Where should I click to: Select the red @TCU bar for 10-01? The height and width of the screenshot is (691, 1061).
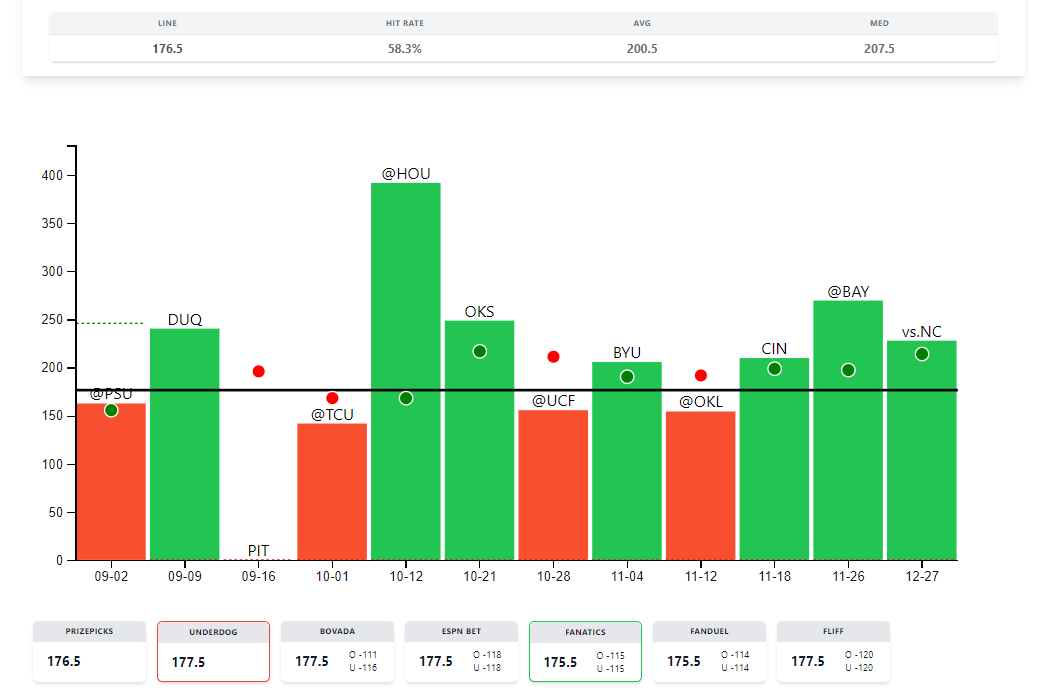tap(332, 492)
